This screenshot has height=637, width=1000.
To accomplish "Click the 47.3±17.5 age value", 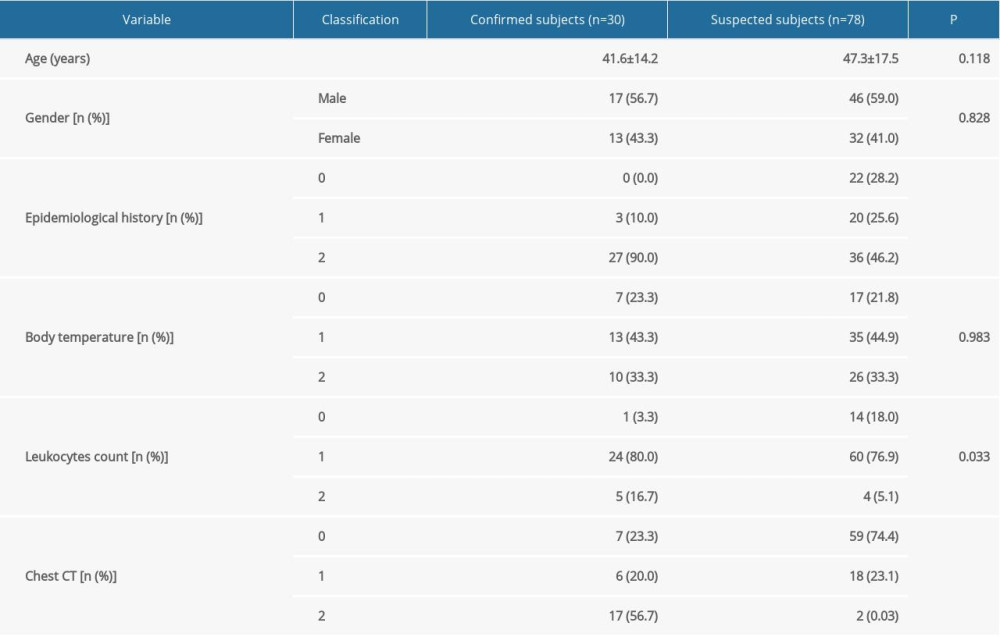I will 870,58.
